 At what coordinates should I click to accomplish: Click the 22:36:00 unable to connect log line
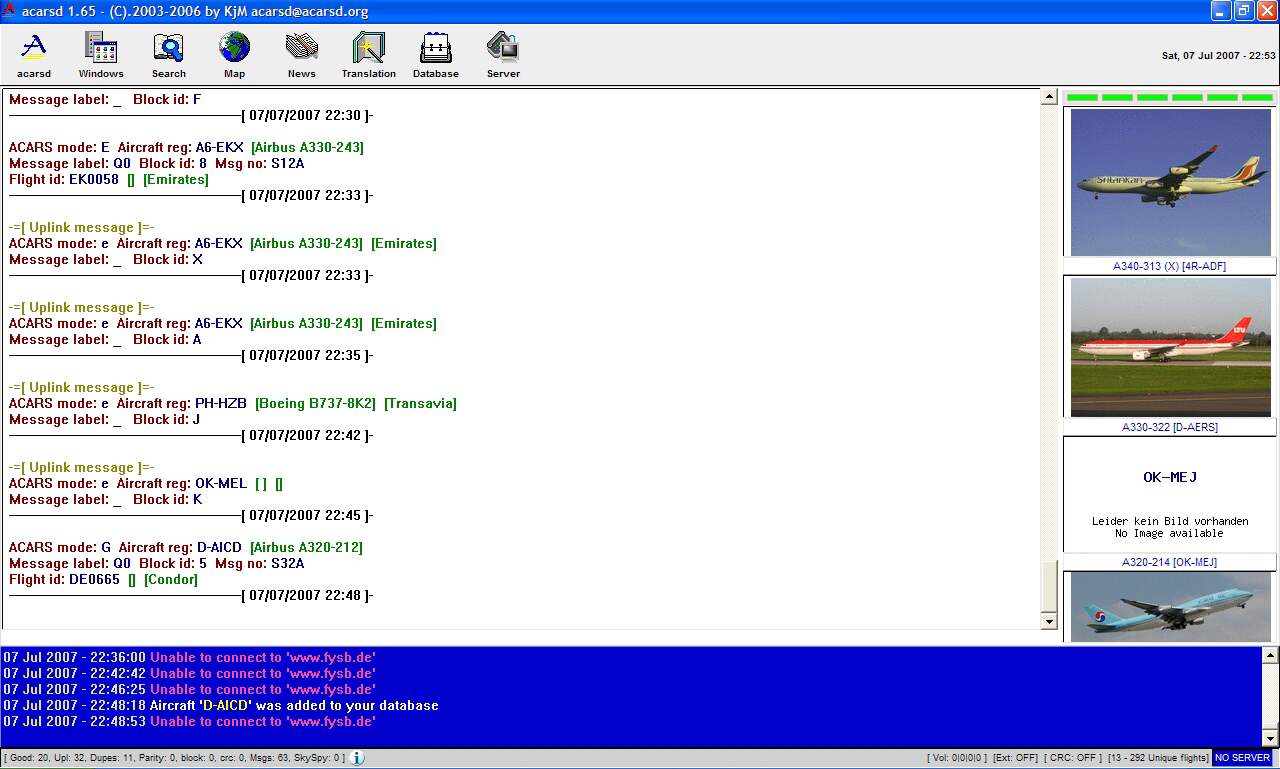[189, 657]
